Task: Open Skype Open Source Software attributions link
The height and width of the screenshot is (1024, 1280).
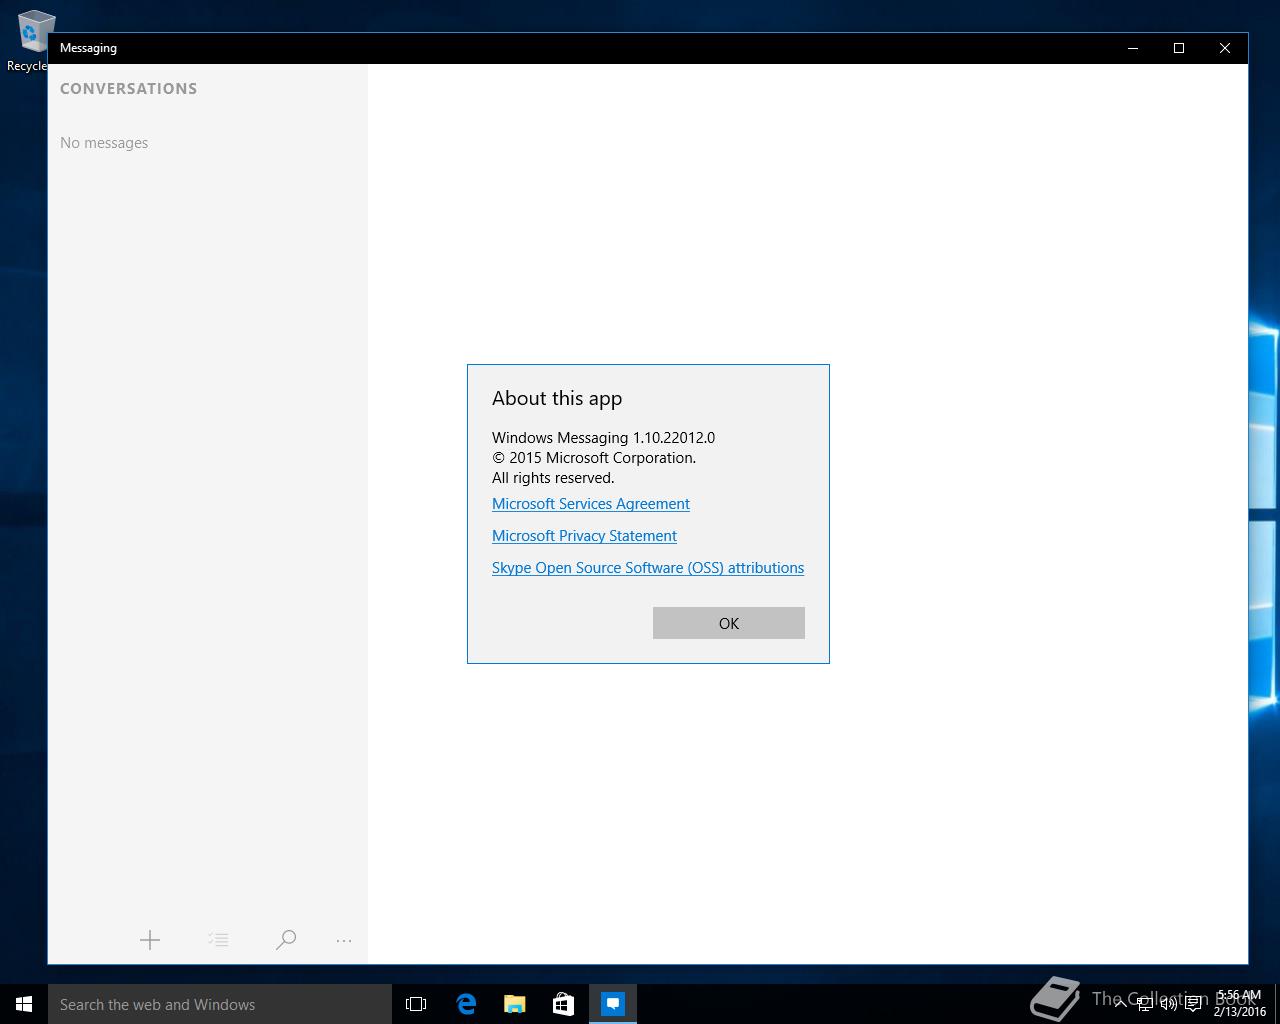Action: 648,568
